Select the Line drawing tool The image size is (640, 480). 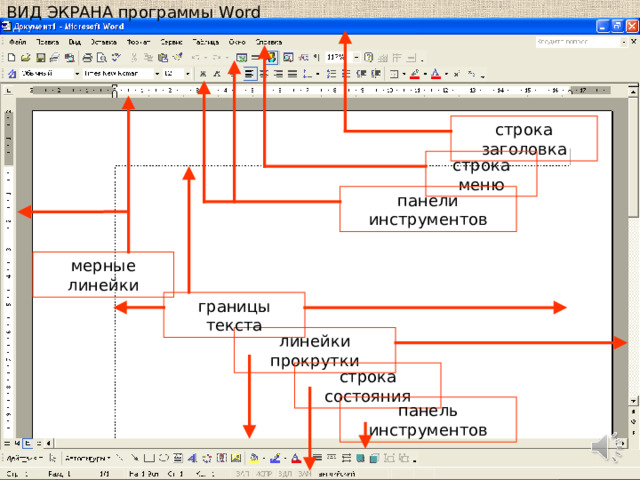click(120, 458)
